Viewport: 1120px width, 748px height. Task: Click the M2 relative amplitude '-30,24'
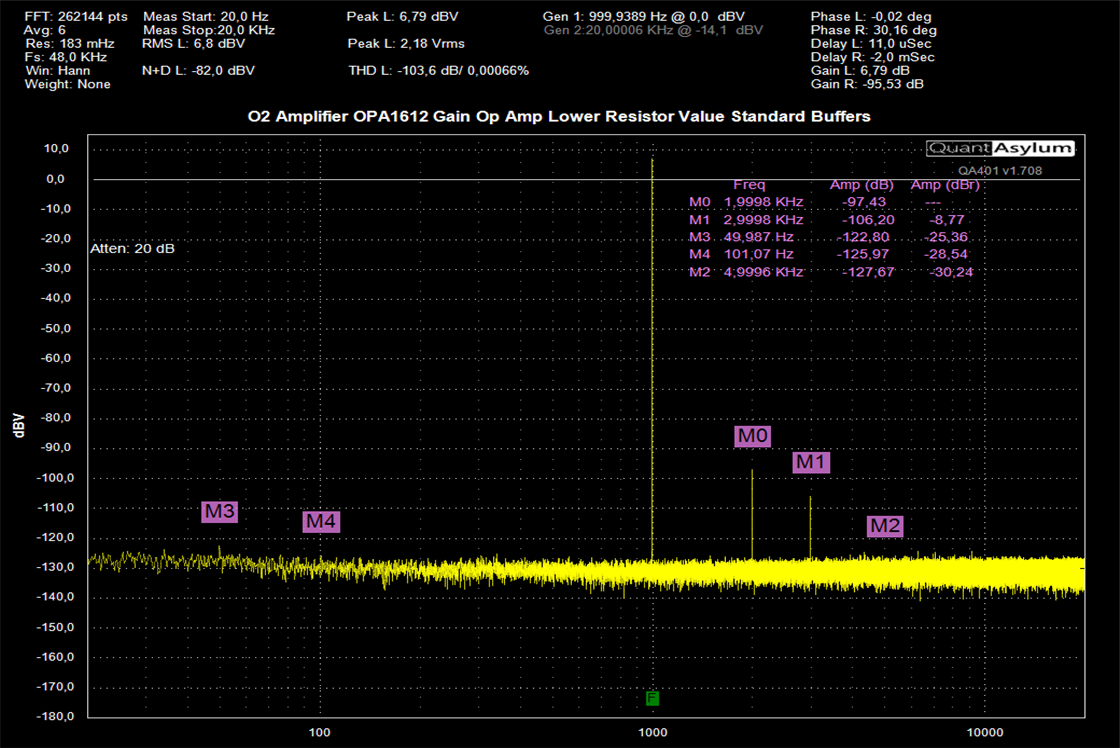pyautogui.click(x=951, y=272)
